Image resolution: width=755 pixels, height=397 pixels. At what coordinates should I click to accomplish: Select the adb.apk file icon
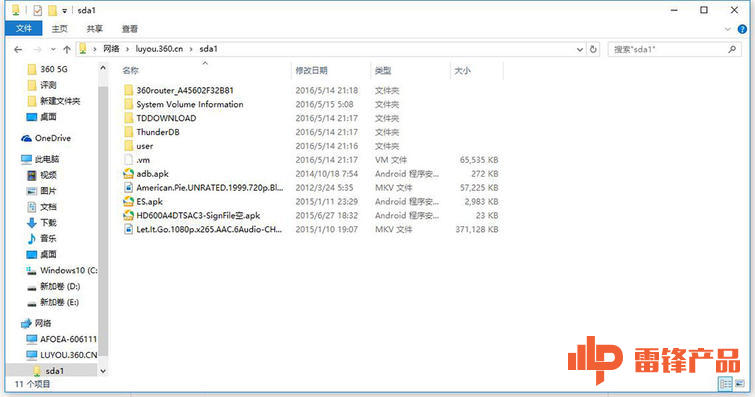tap(129, 173)
